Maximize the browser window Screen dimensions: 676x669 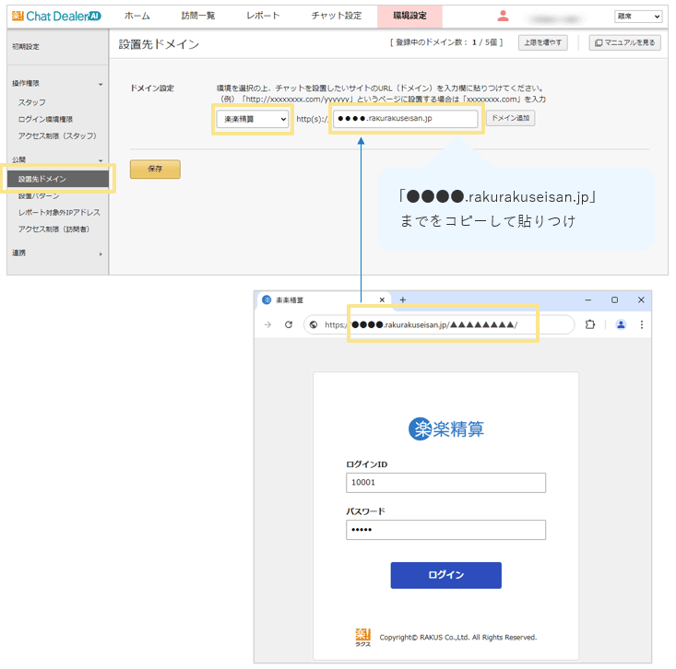614,300
